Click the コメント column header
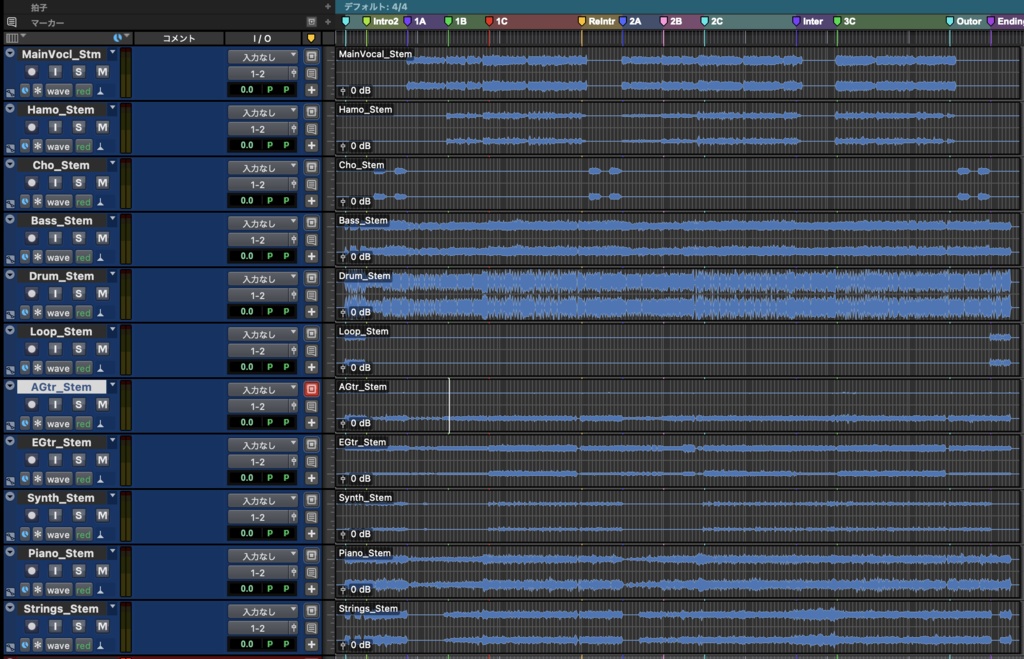1024x659 pixels. point(179,39)
